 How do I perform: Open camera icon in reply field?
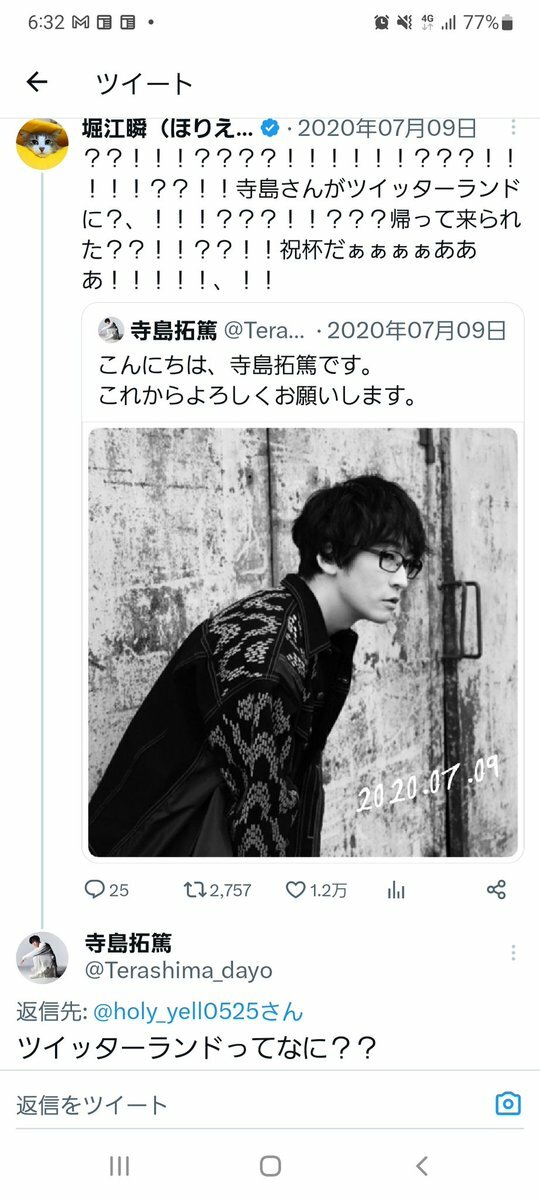(508, 1104)
